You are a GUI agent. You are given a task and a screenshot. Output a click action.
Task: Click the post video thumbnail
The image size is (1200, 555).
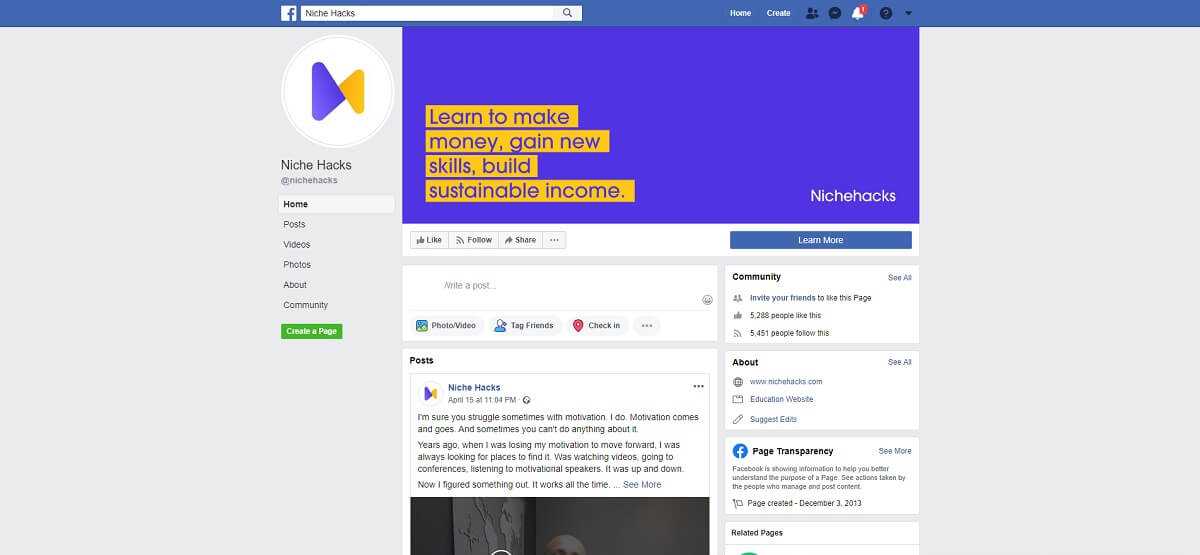point(560,526)
